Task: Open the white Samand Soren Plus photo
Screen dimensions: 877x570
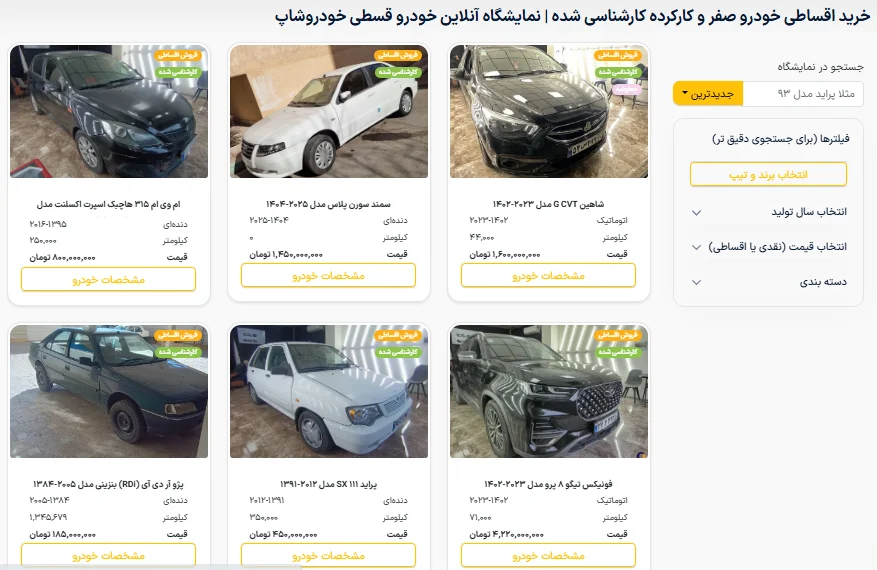Action: point(329,111)
